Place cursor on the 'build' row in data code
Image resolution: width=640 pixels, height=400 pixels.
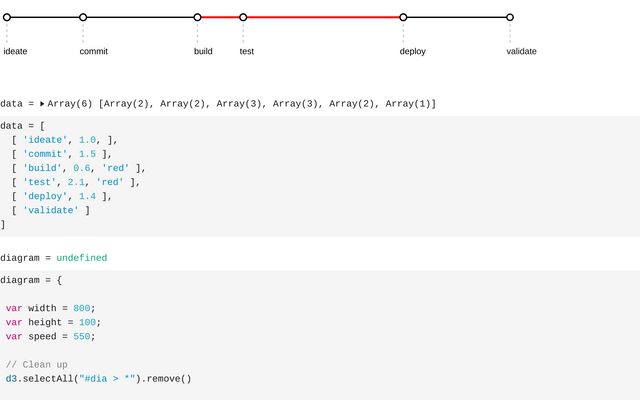(x=78, y=168)
